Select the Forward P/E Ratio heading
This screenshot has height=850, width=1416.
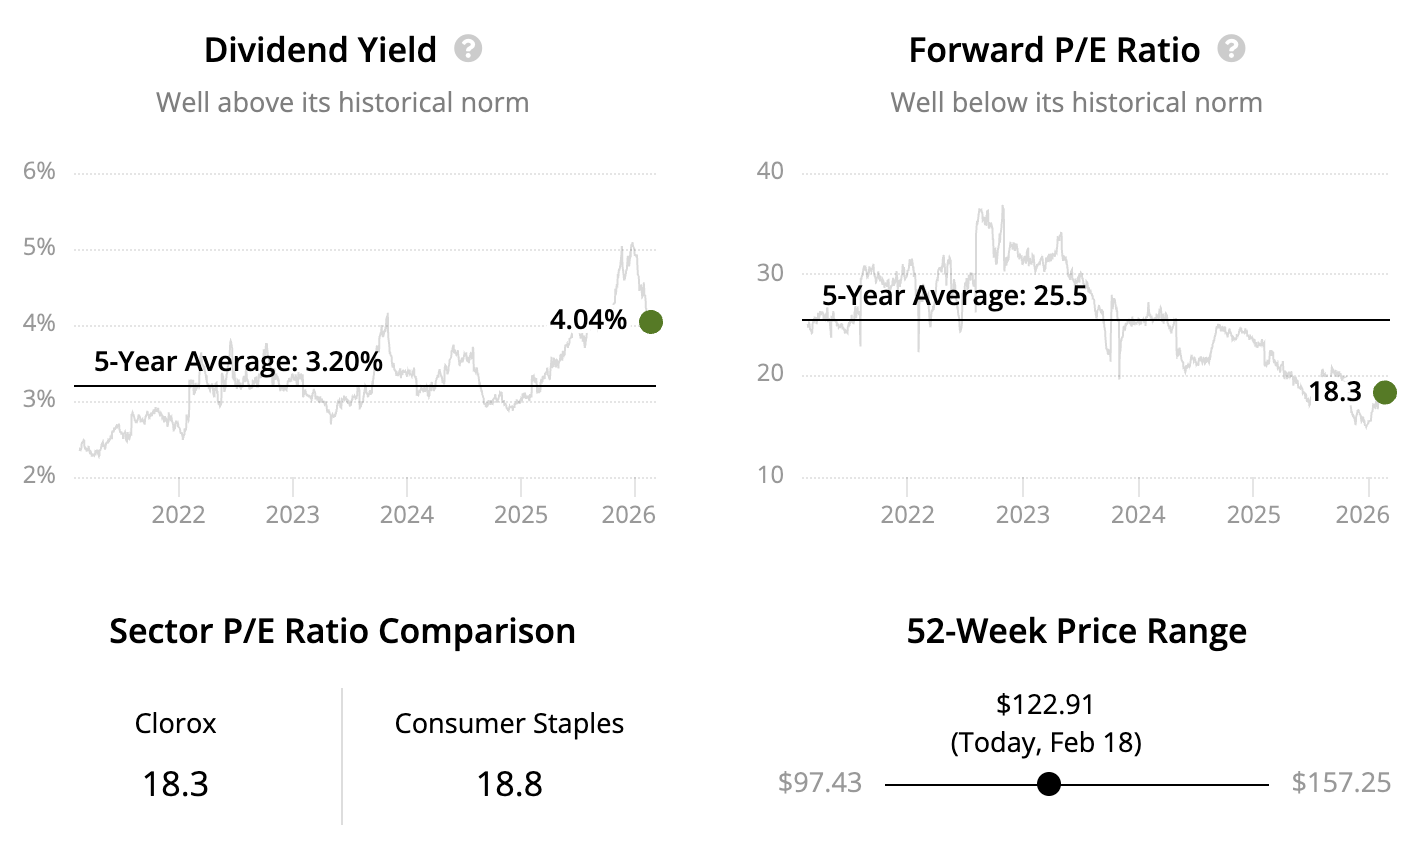point(1054,50)
